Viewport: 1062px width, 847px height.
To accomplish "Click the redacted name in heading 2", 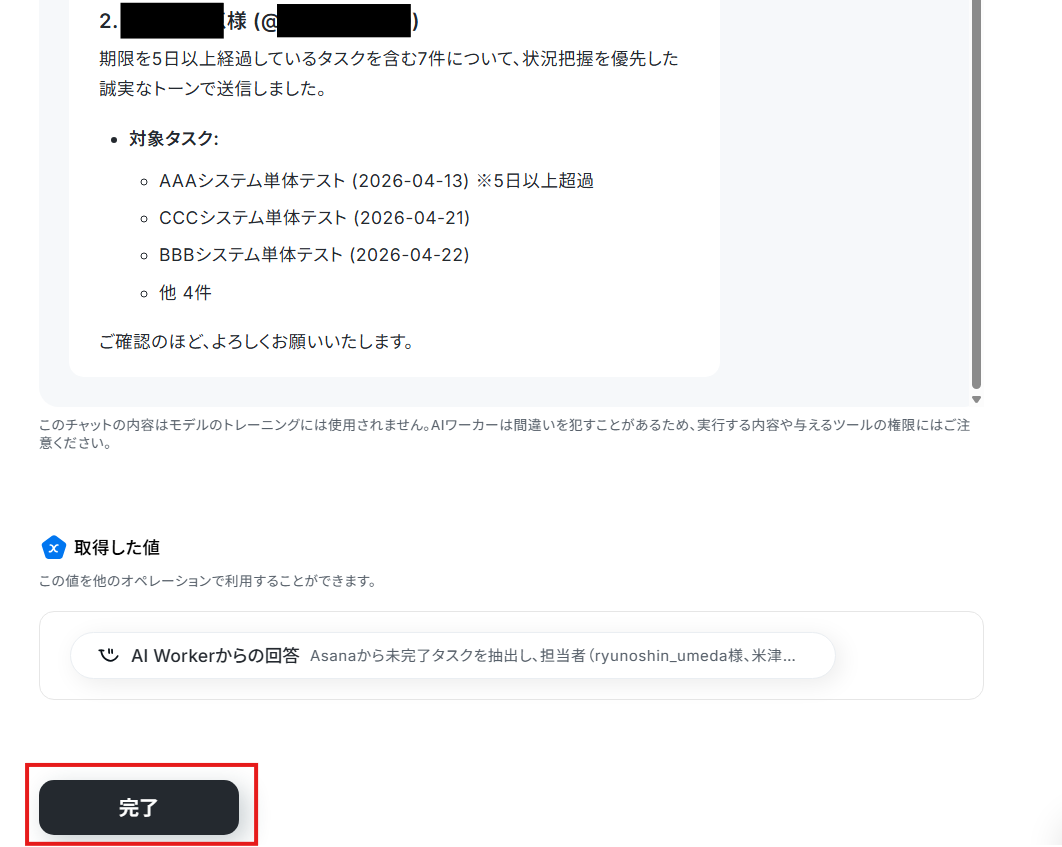I will pyautogui.click(x=172, y=20).
